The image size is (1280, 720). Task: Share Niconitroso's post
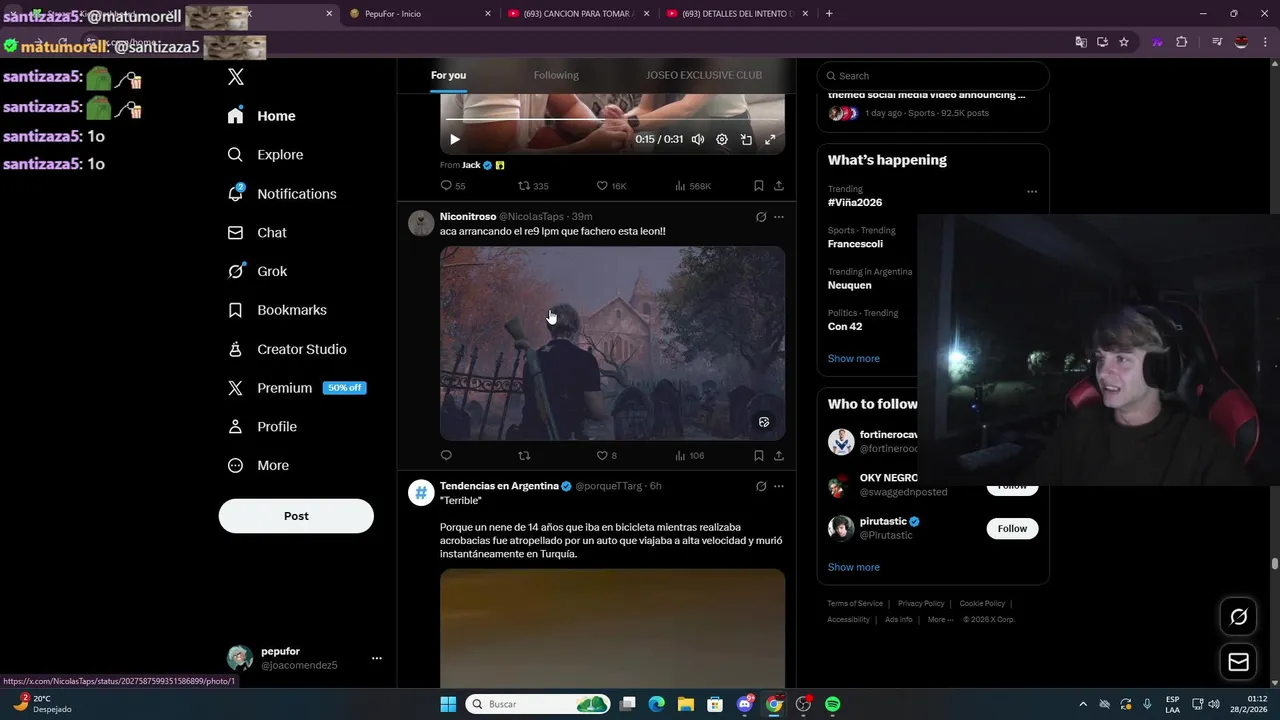(779, 456)
